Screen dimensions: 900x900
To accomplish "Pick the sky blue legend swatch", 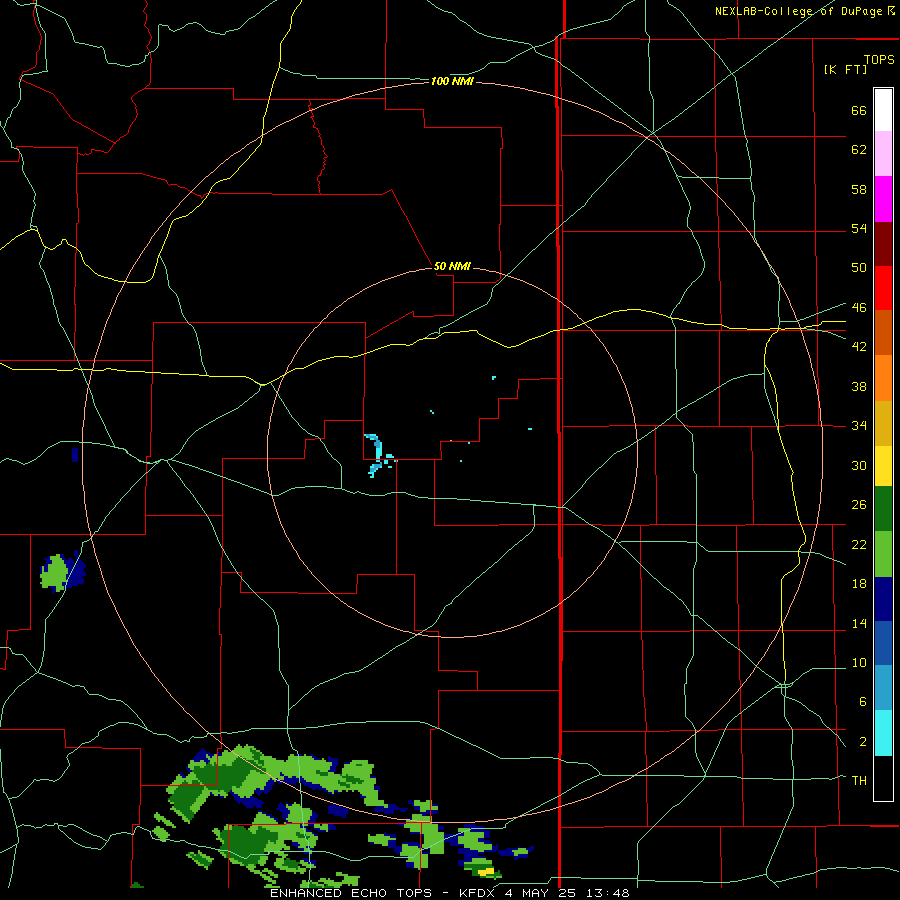I will [x=883, y=688].
